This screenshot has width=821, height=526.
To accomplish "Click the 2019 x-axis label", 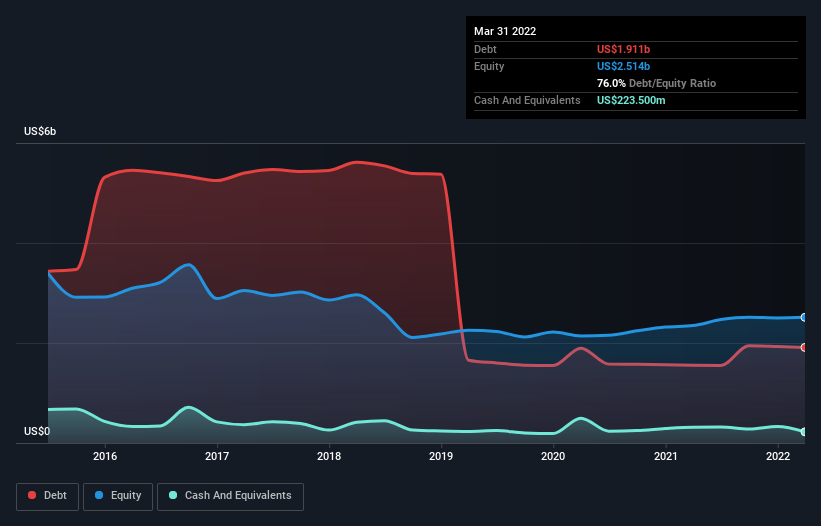I will [x=441, y=456].
